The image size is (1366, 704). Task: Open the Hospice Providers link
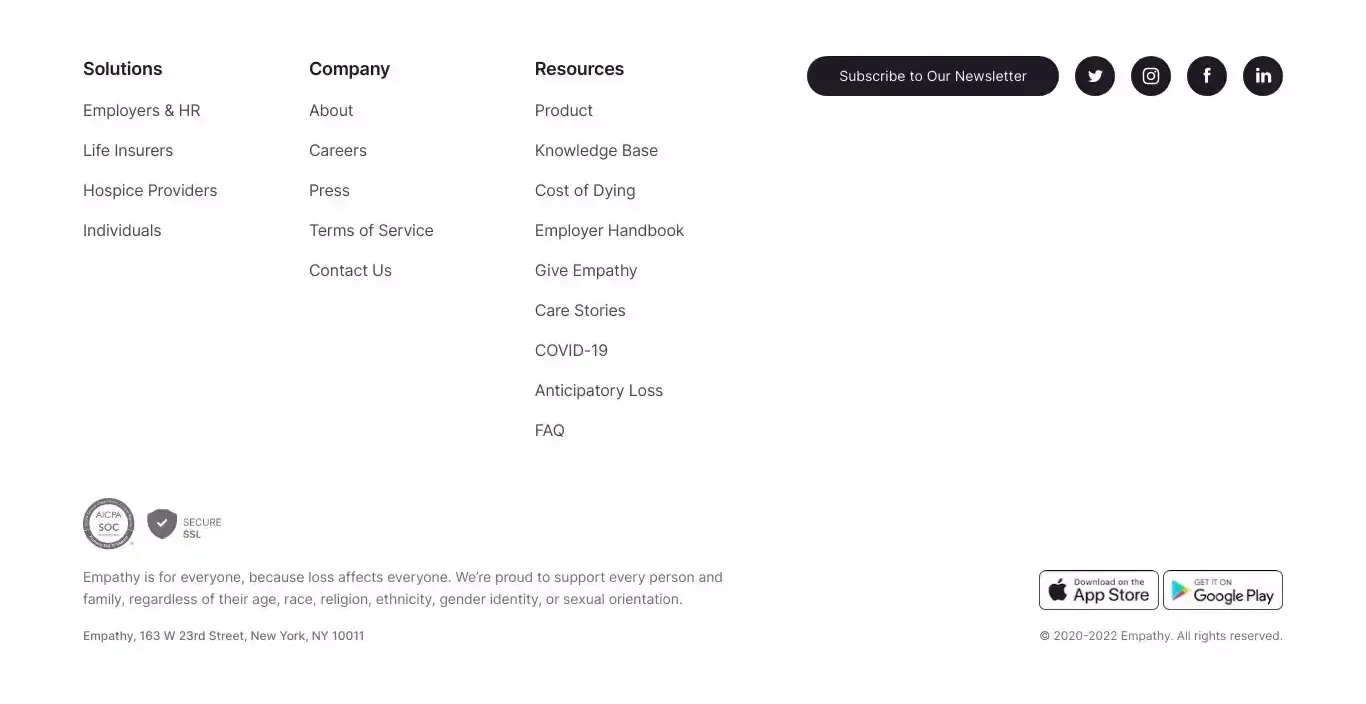tap(150, 190)
